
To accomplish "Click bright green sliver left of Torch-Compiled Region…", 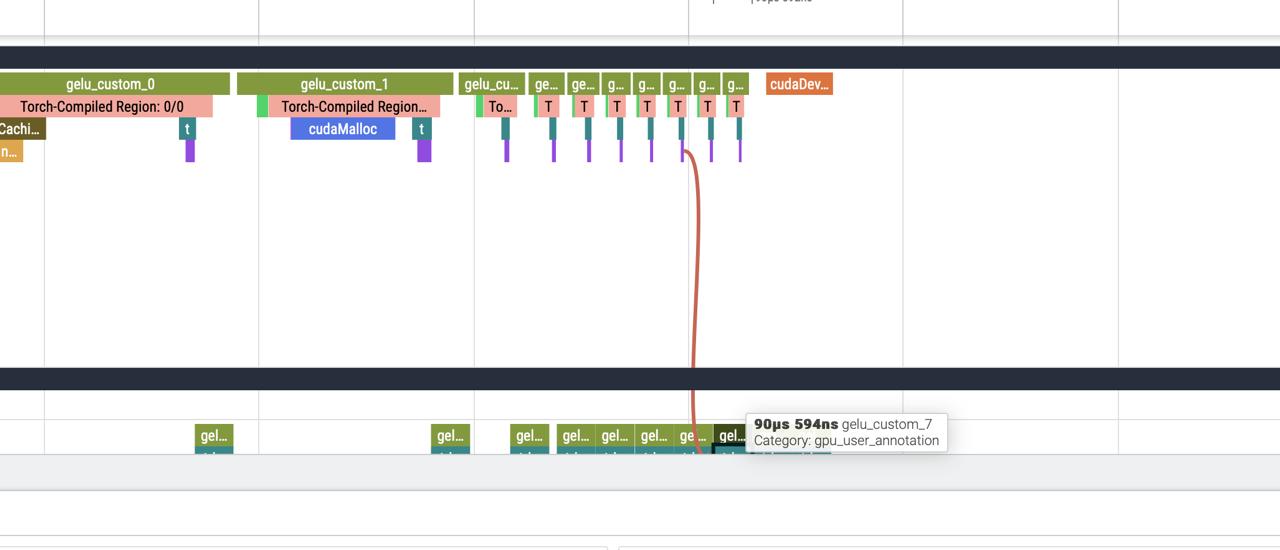I will coord(262,107).
